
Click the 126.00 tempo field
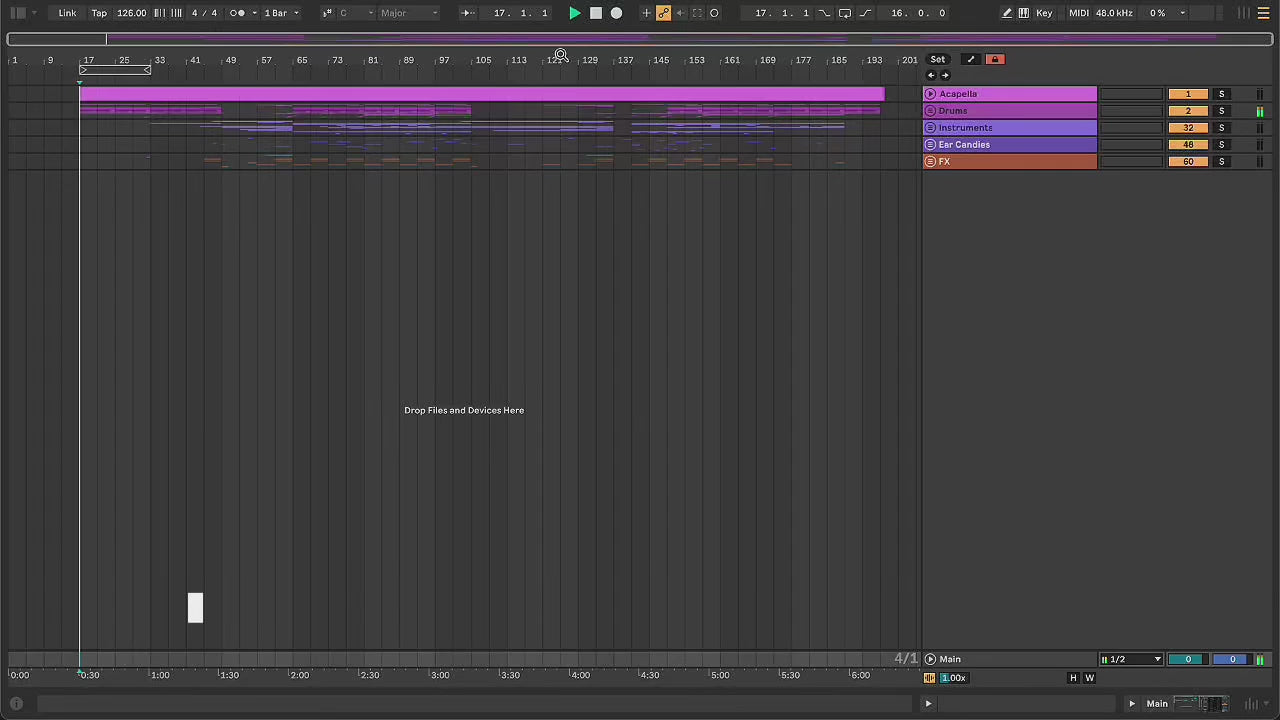click(131, 13)
